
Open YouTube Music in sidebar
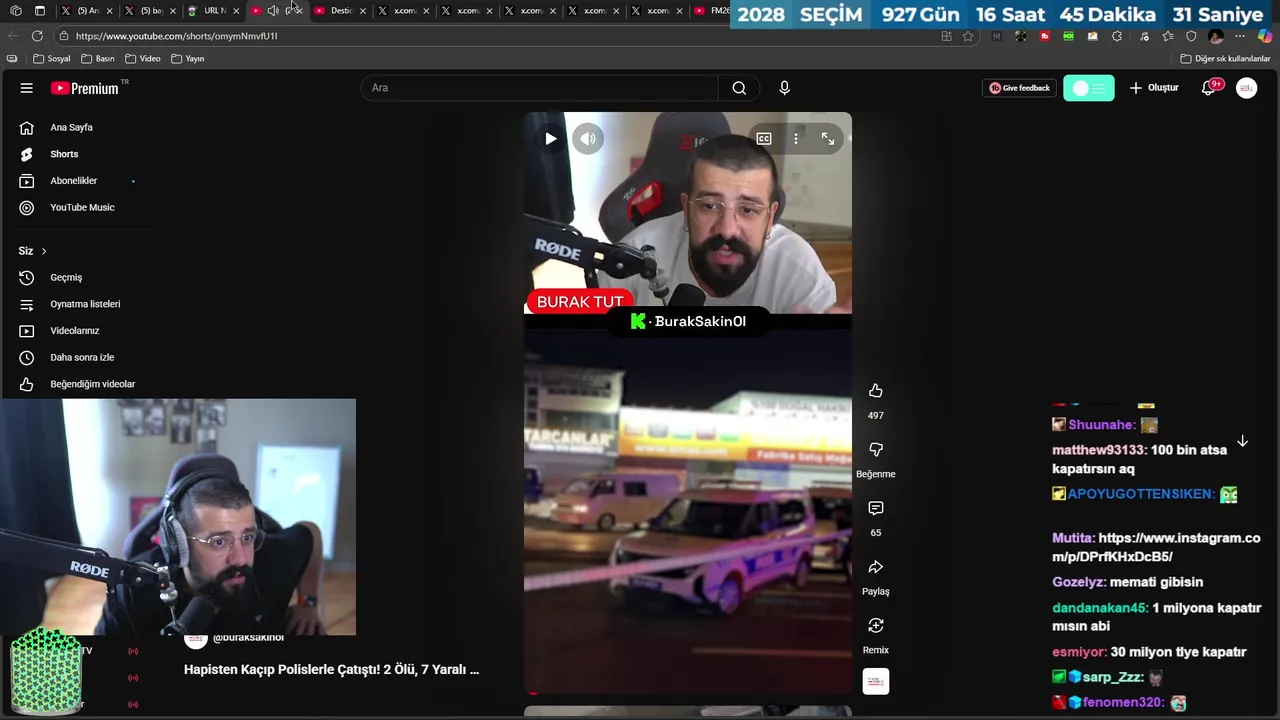(82, 207)
